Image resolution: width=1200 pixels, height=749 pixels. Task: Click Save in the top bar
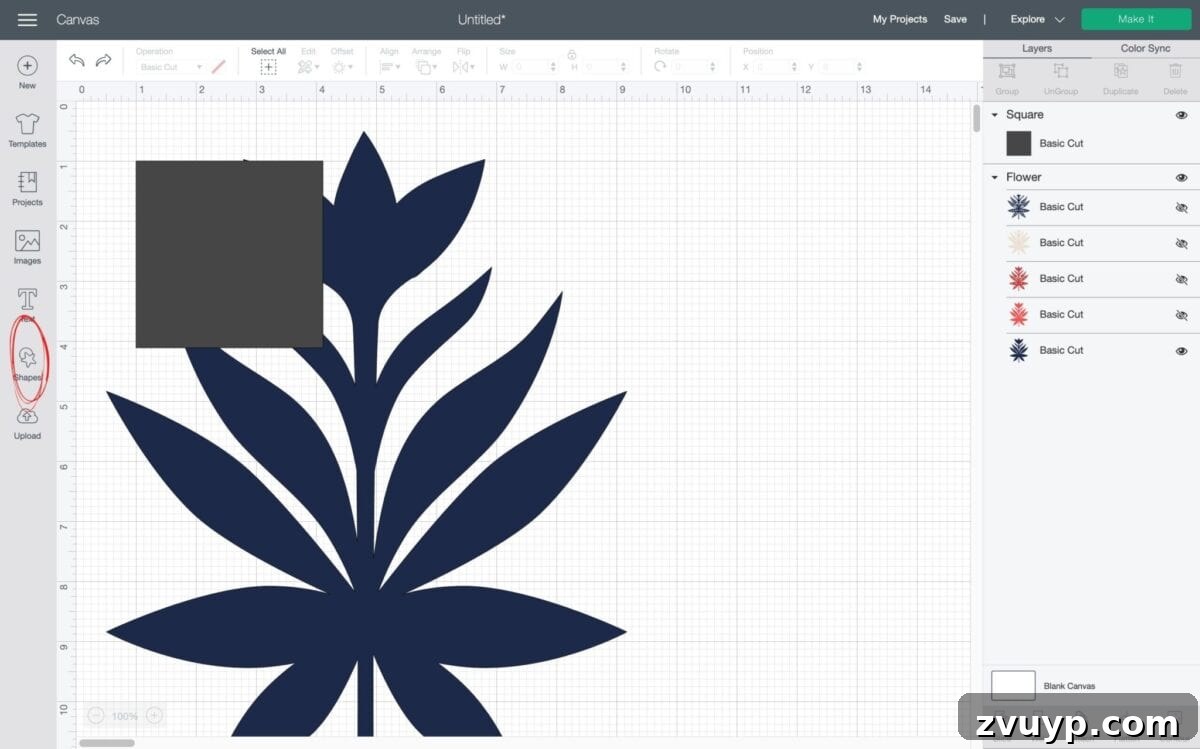coord(955,19)
